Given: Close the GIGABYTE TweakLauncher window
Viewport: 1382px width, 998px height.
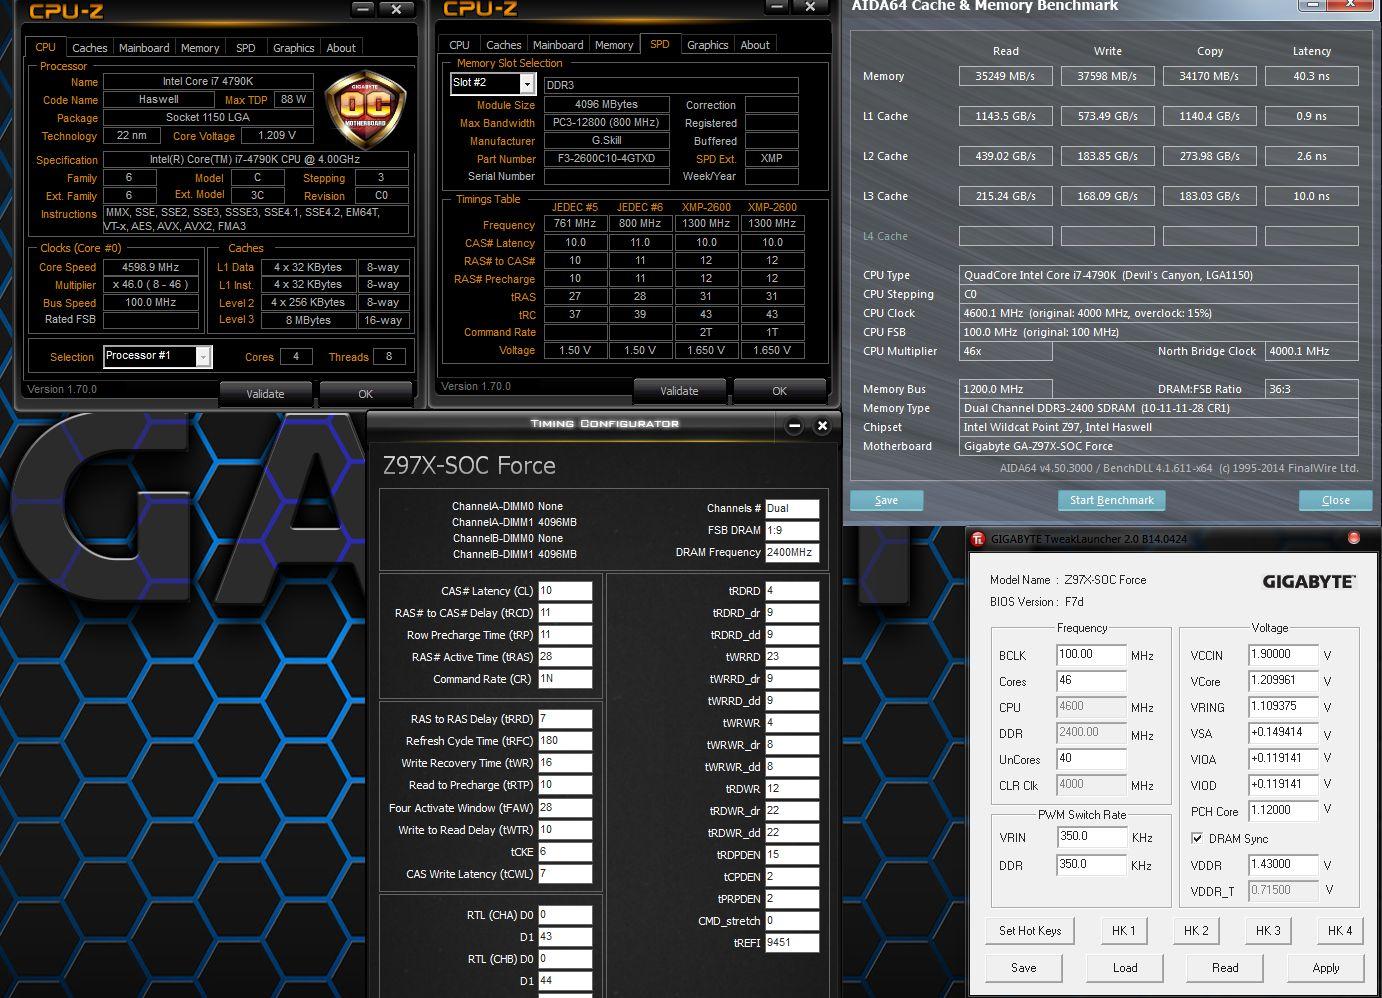Looking at the screenshot, I should [1354, 538].
